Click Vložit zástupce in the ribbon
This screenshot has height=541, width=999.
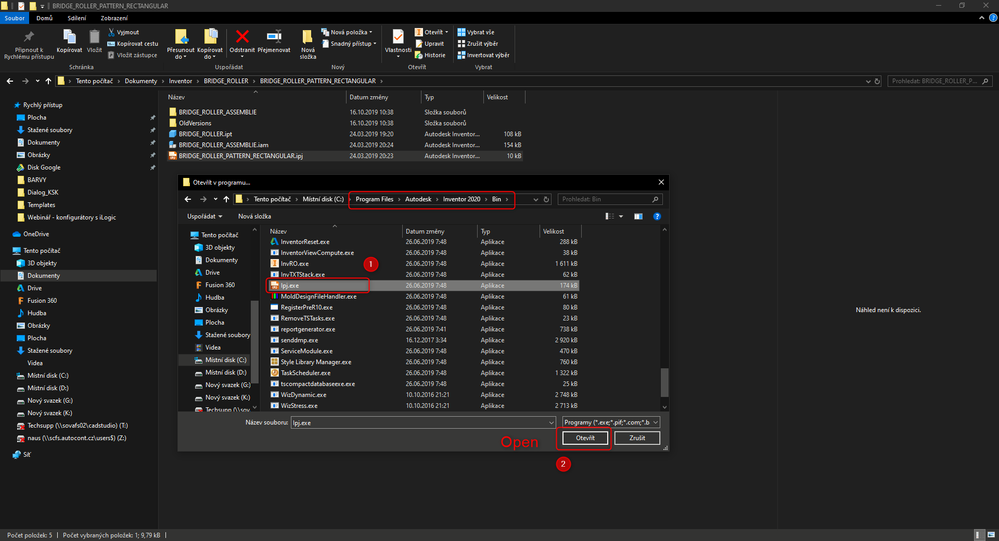coord(132,55)
